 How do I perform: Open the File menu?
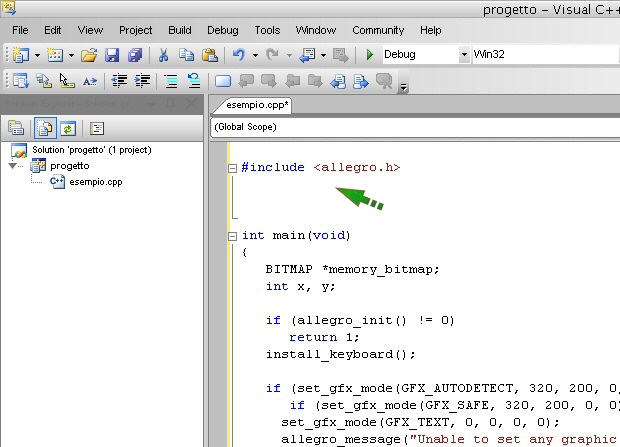20,30
